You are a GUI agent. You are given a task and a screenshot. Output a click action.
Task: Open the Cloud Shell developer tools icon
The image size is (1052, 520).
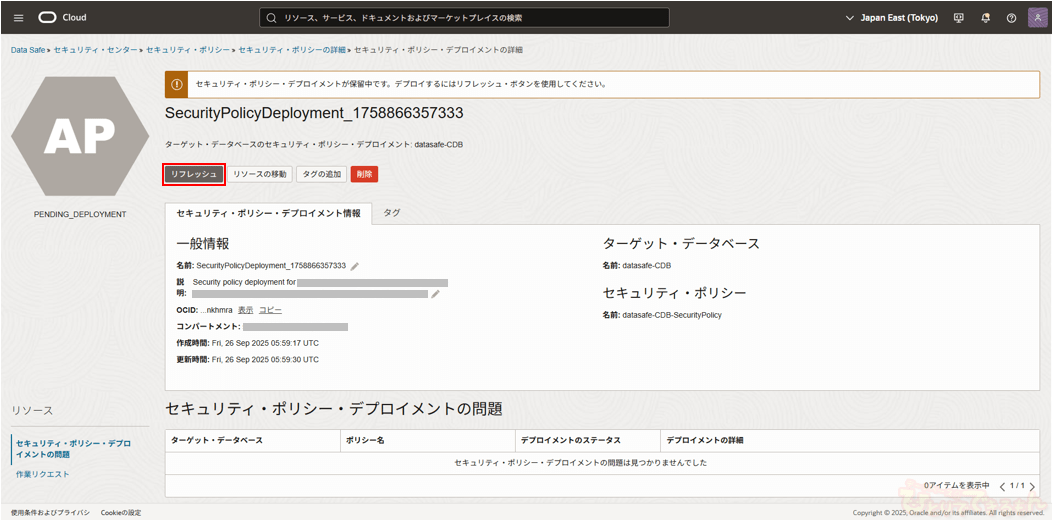[959, 18]
